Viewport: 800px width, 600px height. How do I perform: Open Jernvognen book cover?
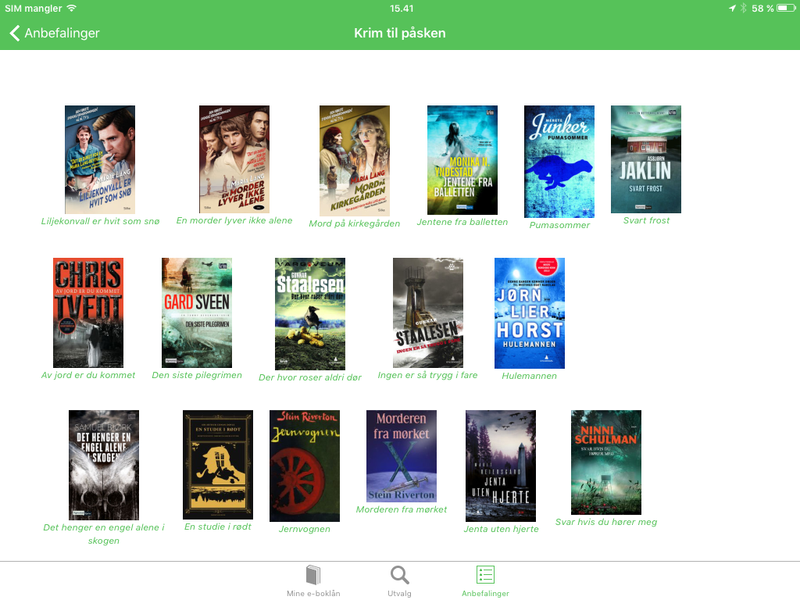(x=305, y=465)
